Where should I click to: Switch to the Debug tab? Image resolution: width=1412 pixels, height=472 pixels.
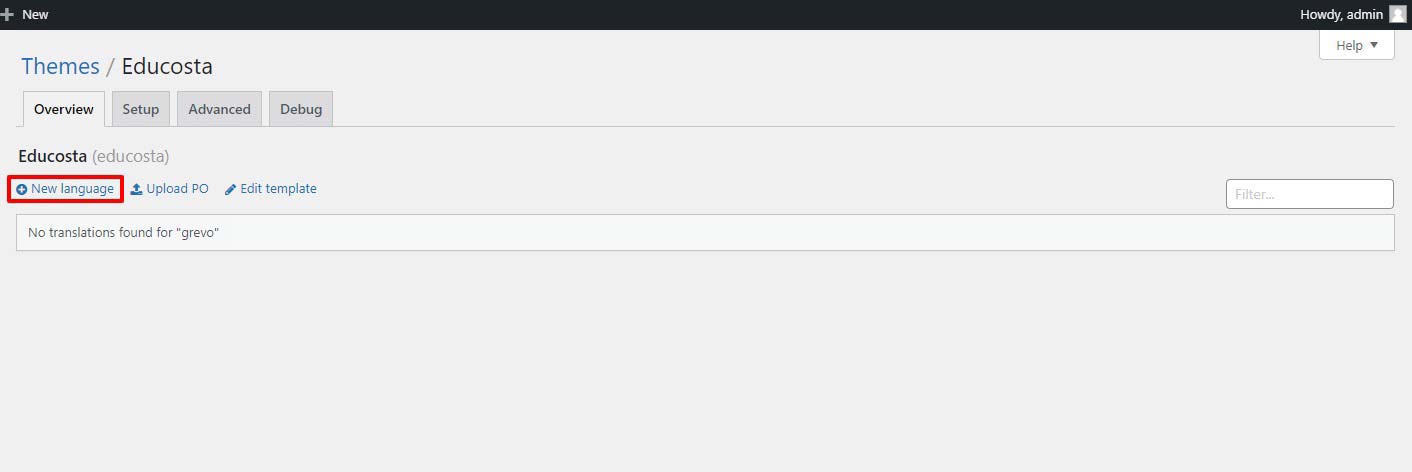point(301,109)
